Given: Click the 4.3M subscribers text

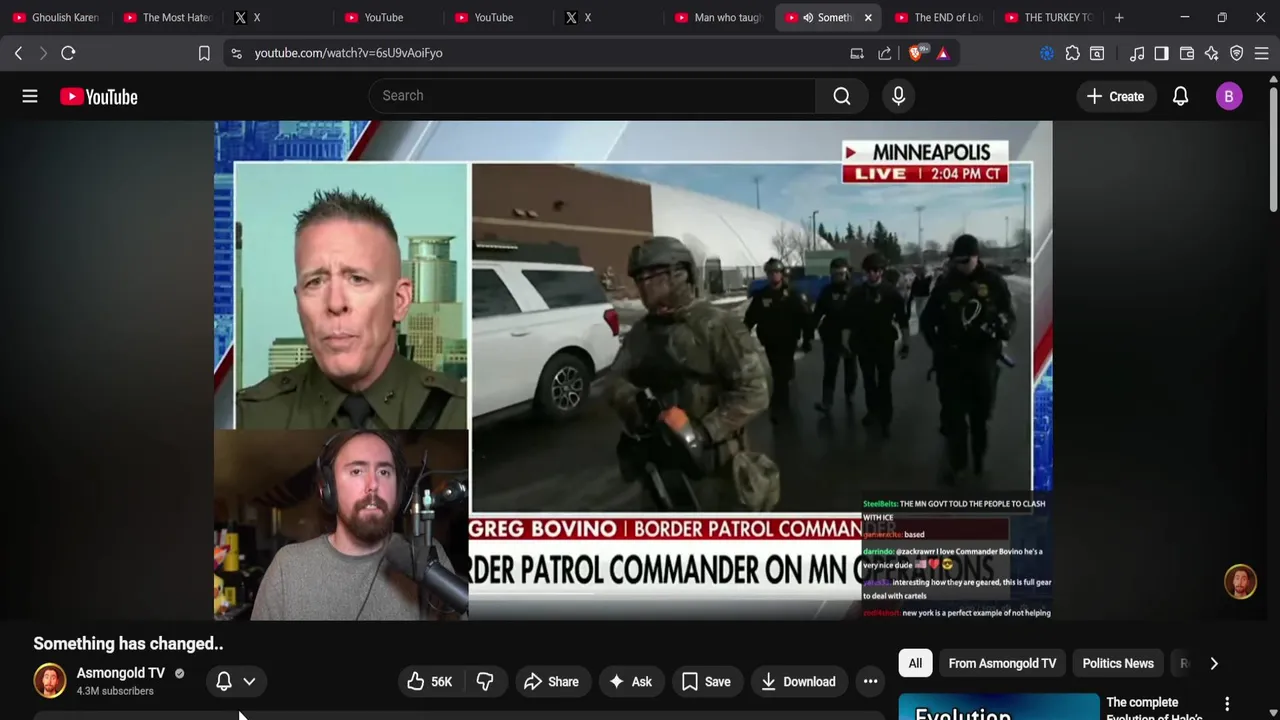Looking at the screenshot, I should (115, 691).
